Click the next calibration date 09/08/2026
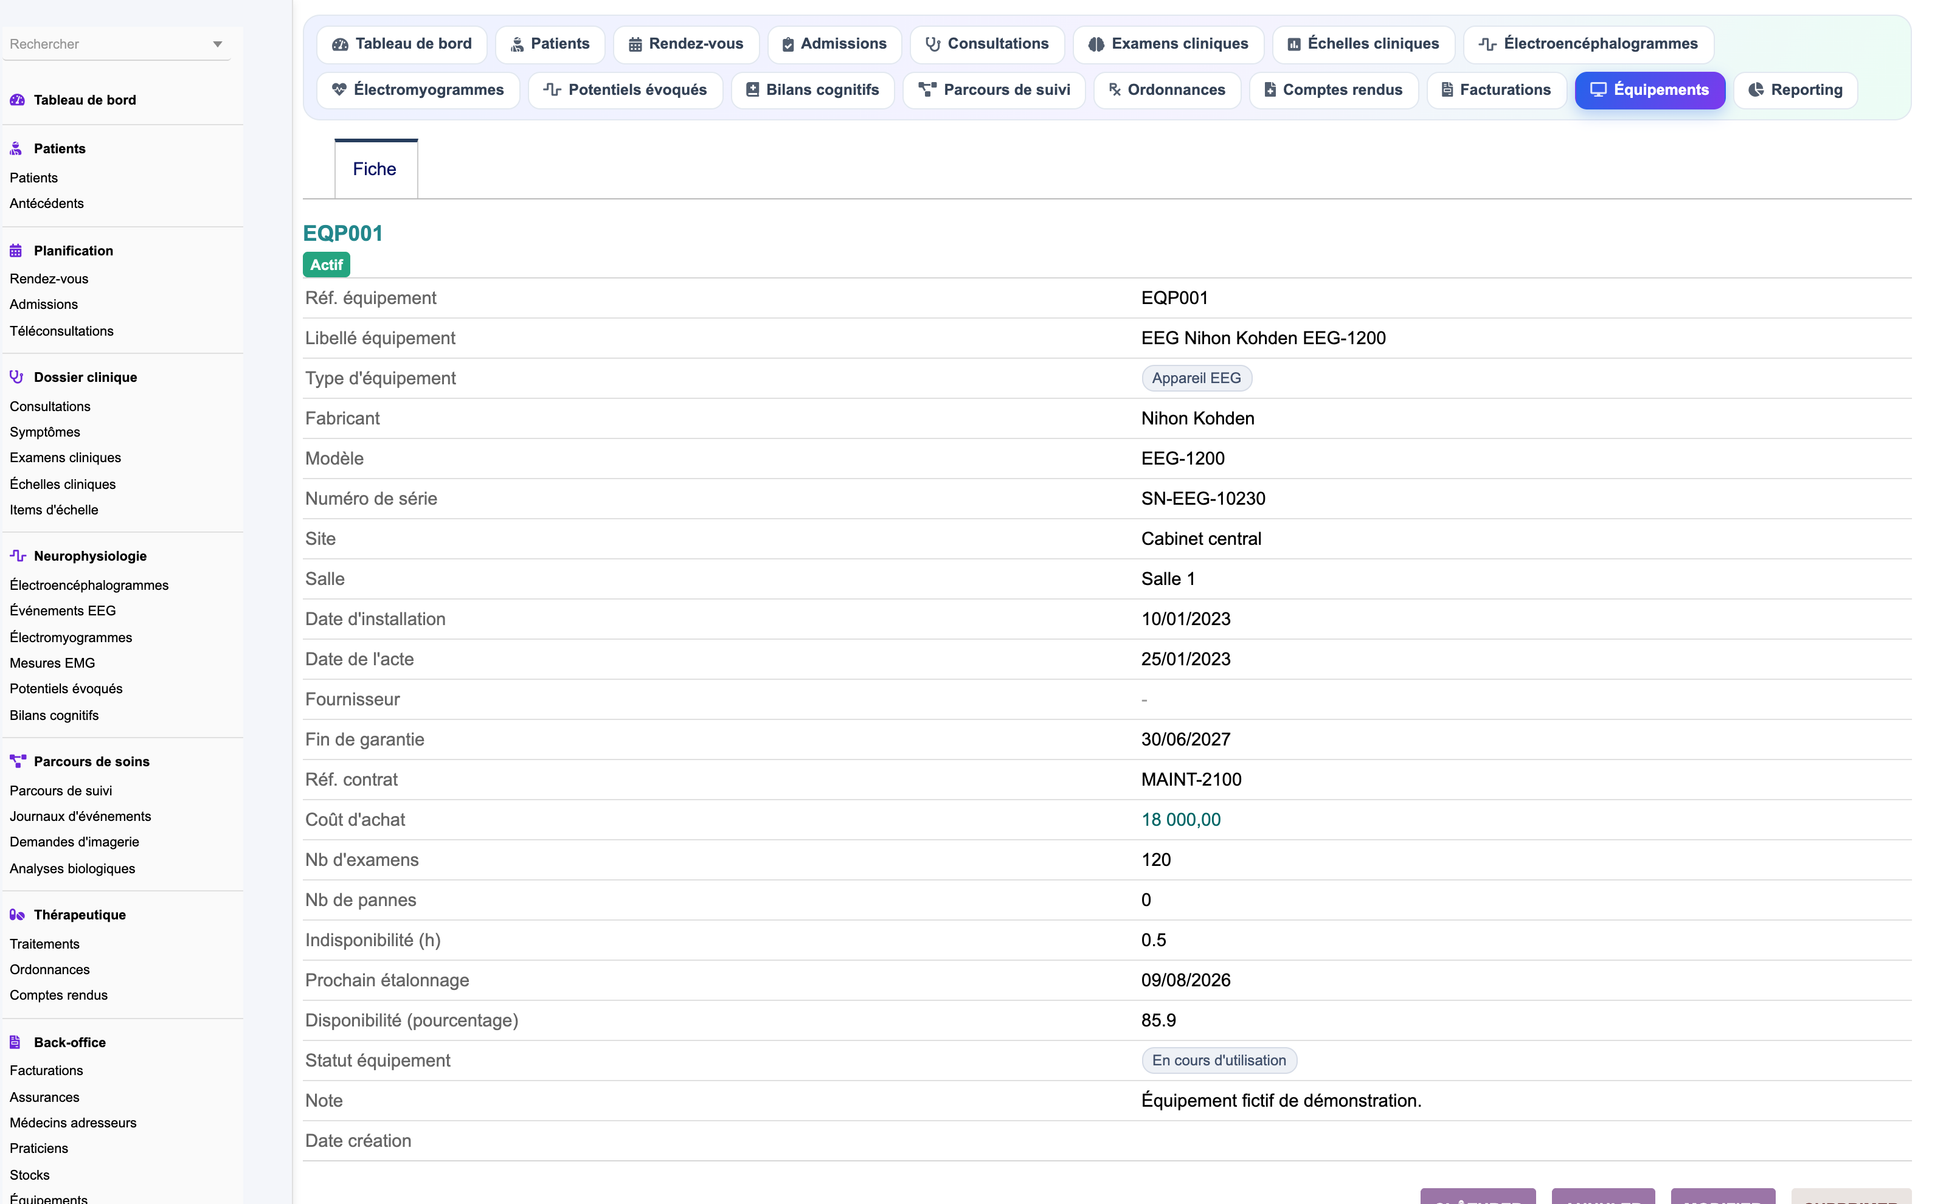Image resolution: width=1946 pixels, height=1204 pixels. 1186,981
